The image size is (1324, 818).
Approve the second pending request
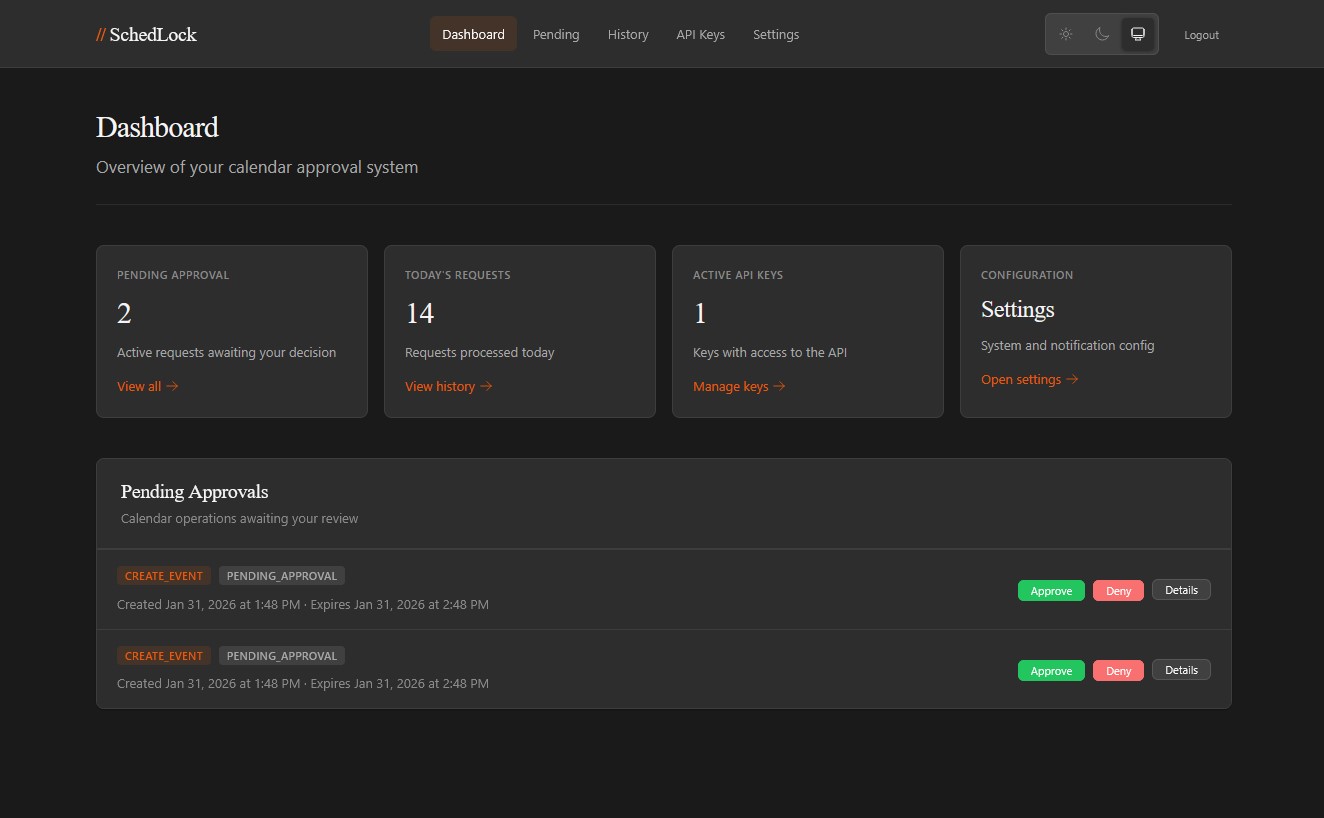[x=1051, y=671]
